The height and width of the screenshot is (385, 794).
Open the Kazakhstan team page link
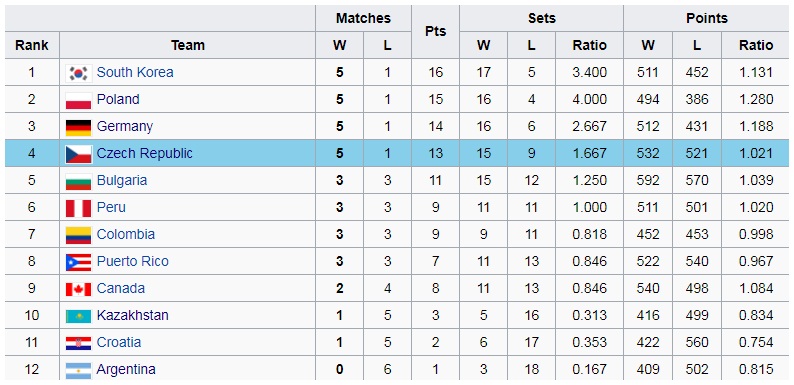click(132, 315)
